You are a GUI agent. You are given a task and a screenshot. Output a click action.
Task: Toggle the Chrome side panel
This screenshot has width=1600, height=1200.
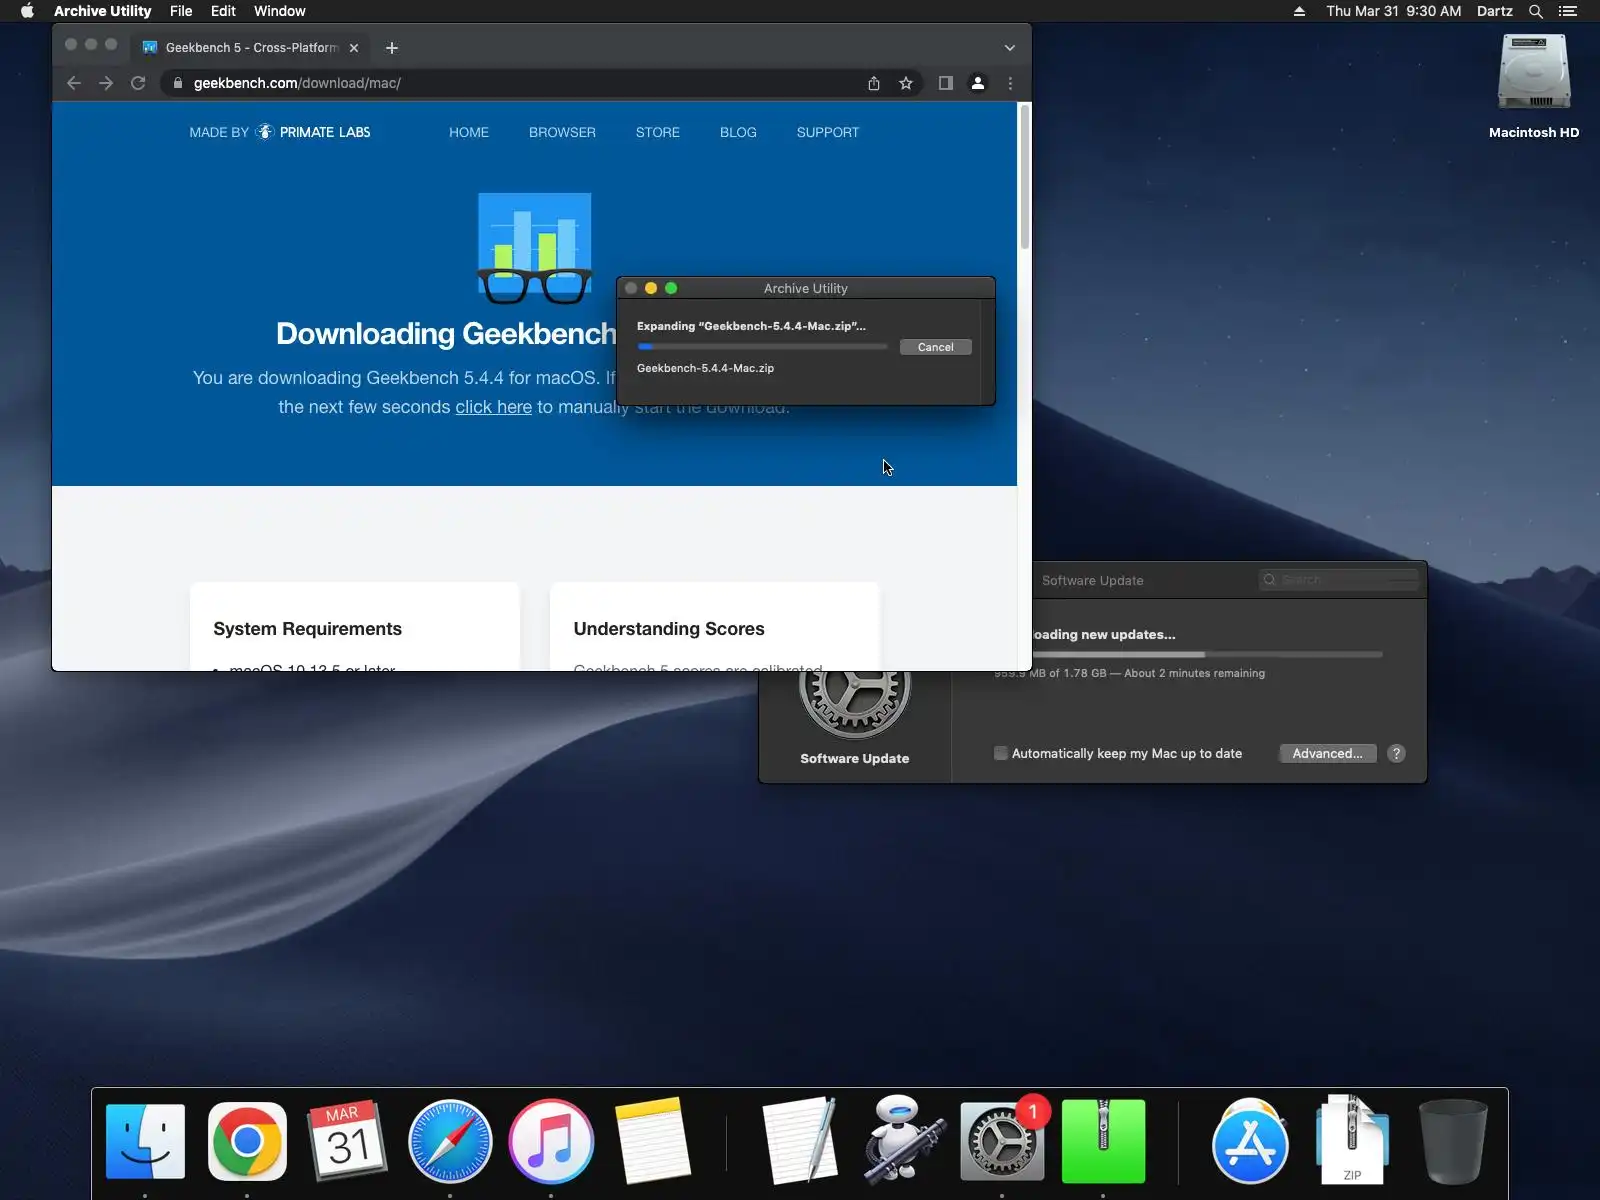point(945,83)
